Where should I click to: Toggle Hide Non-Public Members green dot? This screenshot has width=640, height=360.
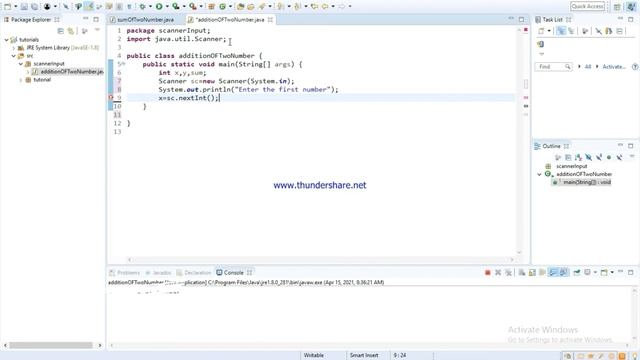click(x=609, y=157)
